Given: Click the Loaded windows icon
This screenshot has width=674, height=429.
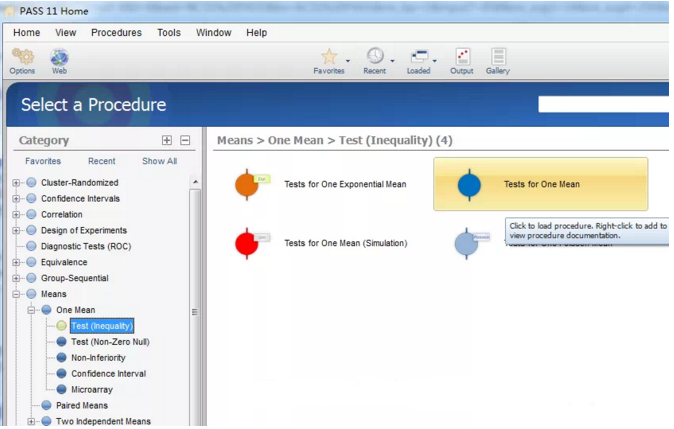Looking at the screenshot, I should click(x=419, y=57).
